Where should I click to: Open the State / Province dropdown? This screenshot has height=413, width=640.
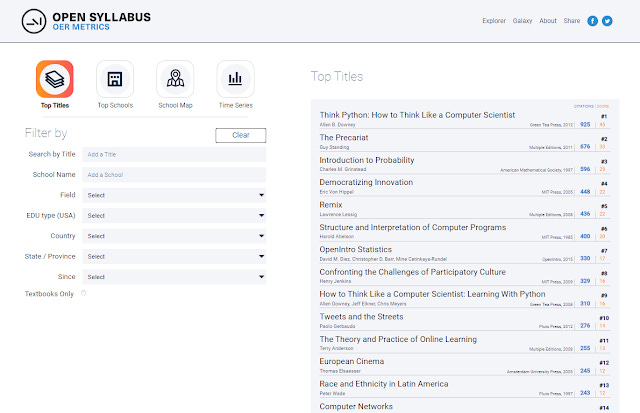(x=174, y=256)
